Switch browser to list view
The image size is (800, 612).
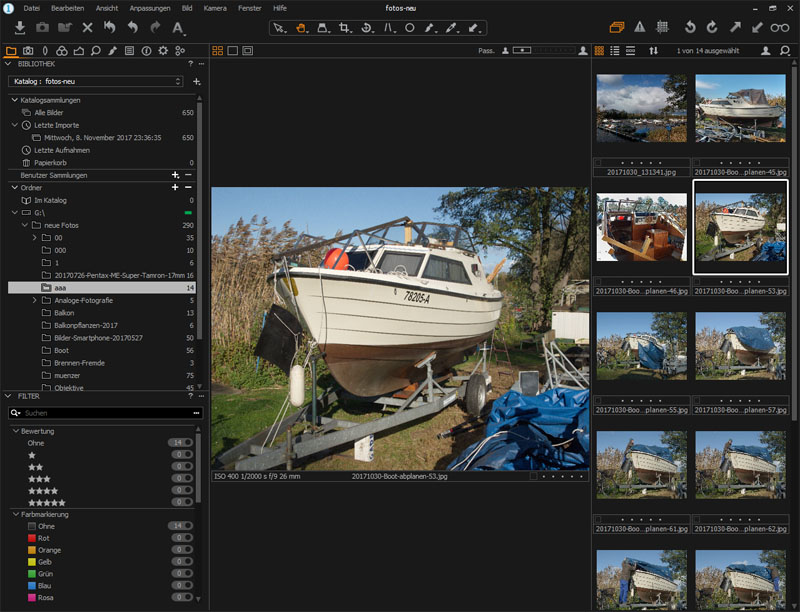[615, 50]
